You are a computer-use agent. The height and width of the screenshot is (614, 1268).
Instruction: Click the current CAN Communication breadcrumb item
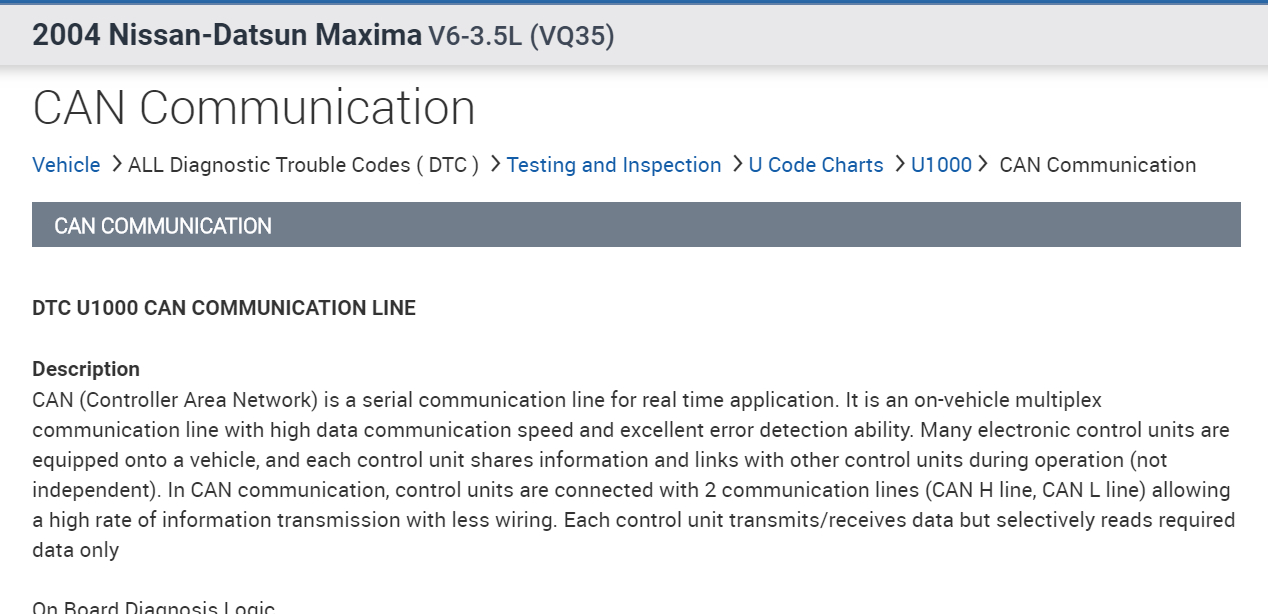tap(1097, 165)
